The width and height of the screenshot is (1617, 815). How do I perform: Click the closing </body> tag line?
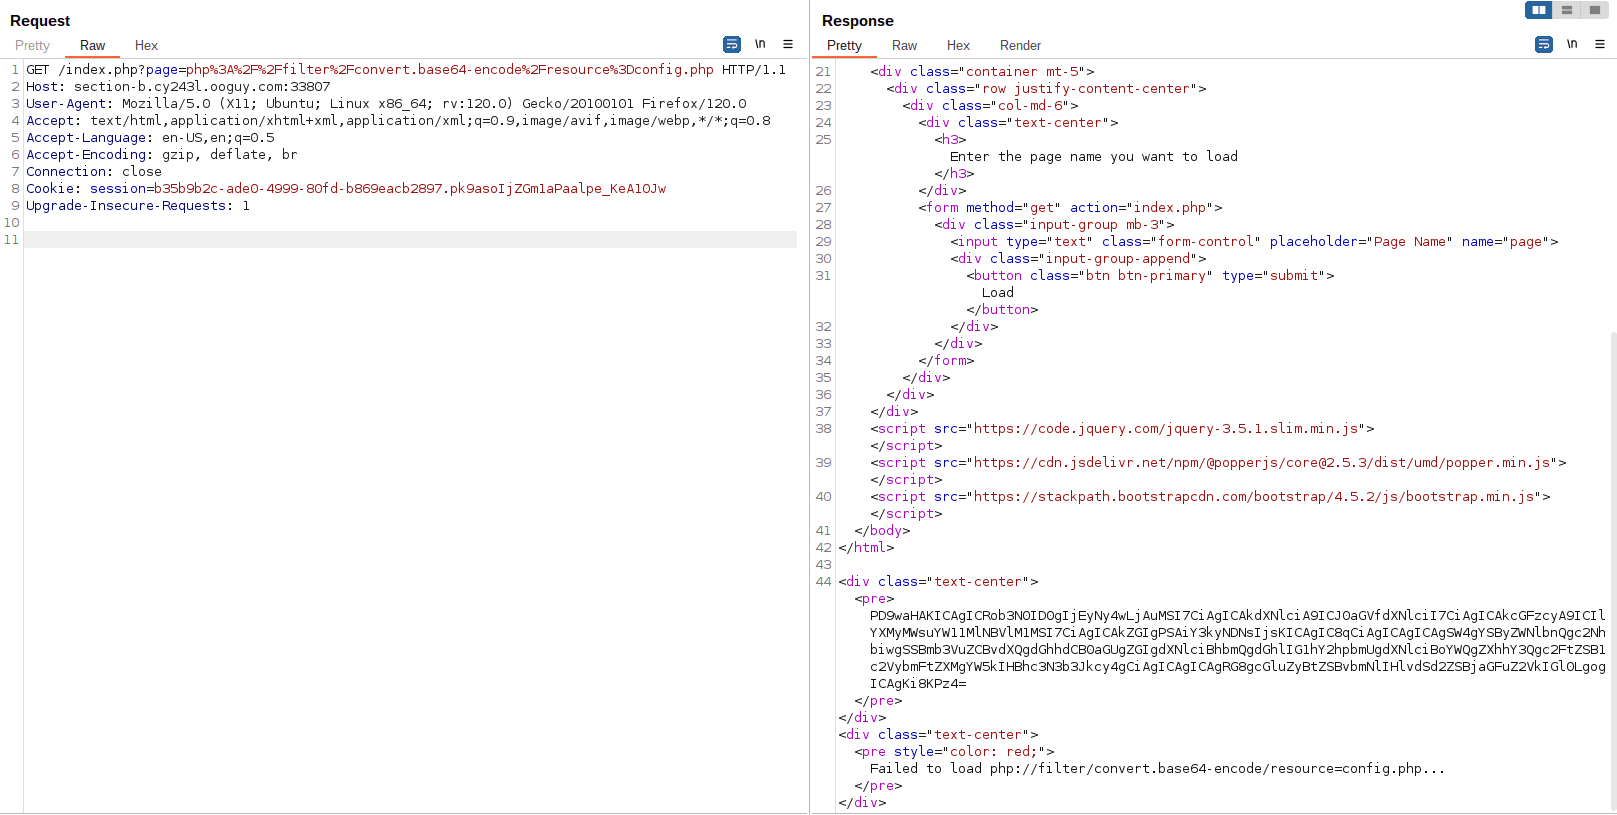882,531
